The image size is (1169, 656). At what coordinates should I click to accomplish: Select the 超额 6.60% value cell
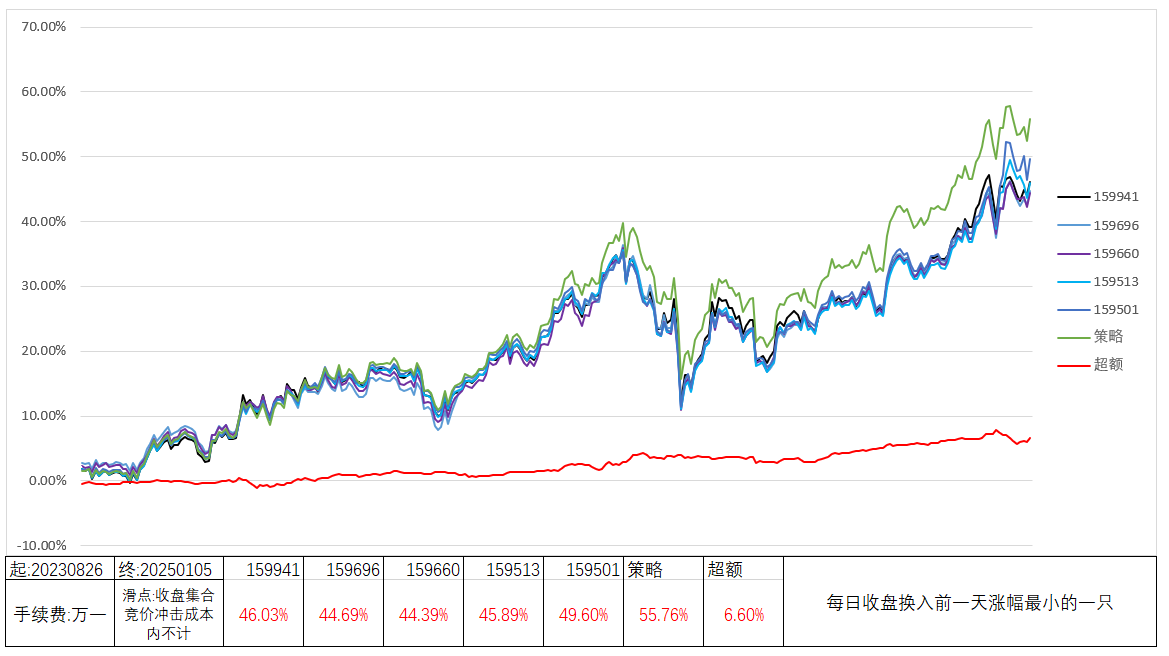(x=743, y=614)
